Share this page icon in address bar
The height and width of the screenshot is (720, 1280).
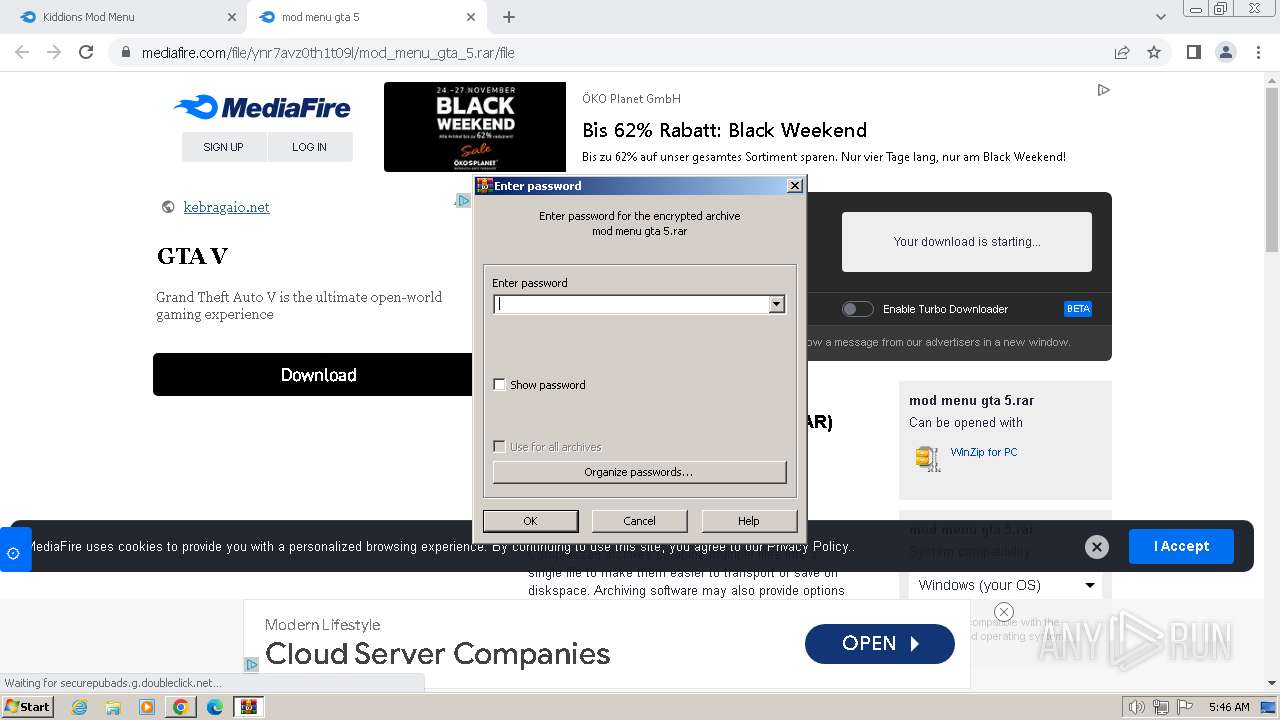[x=1122, y=52]
